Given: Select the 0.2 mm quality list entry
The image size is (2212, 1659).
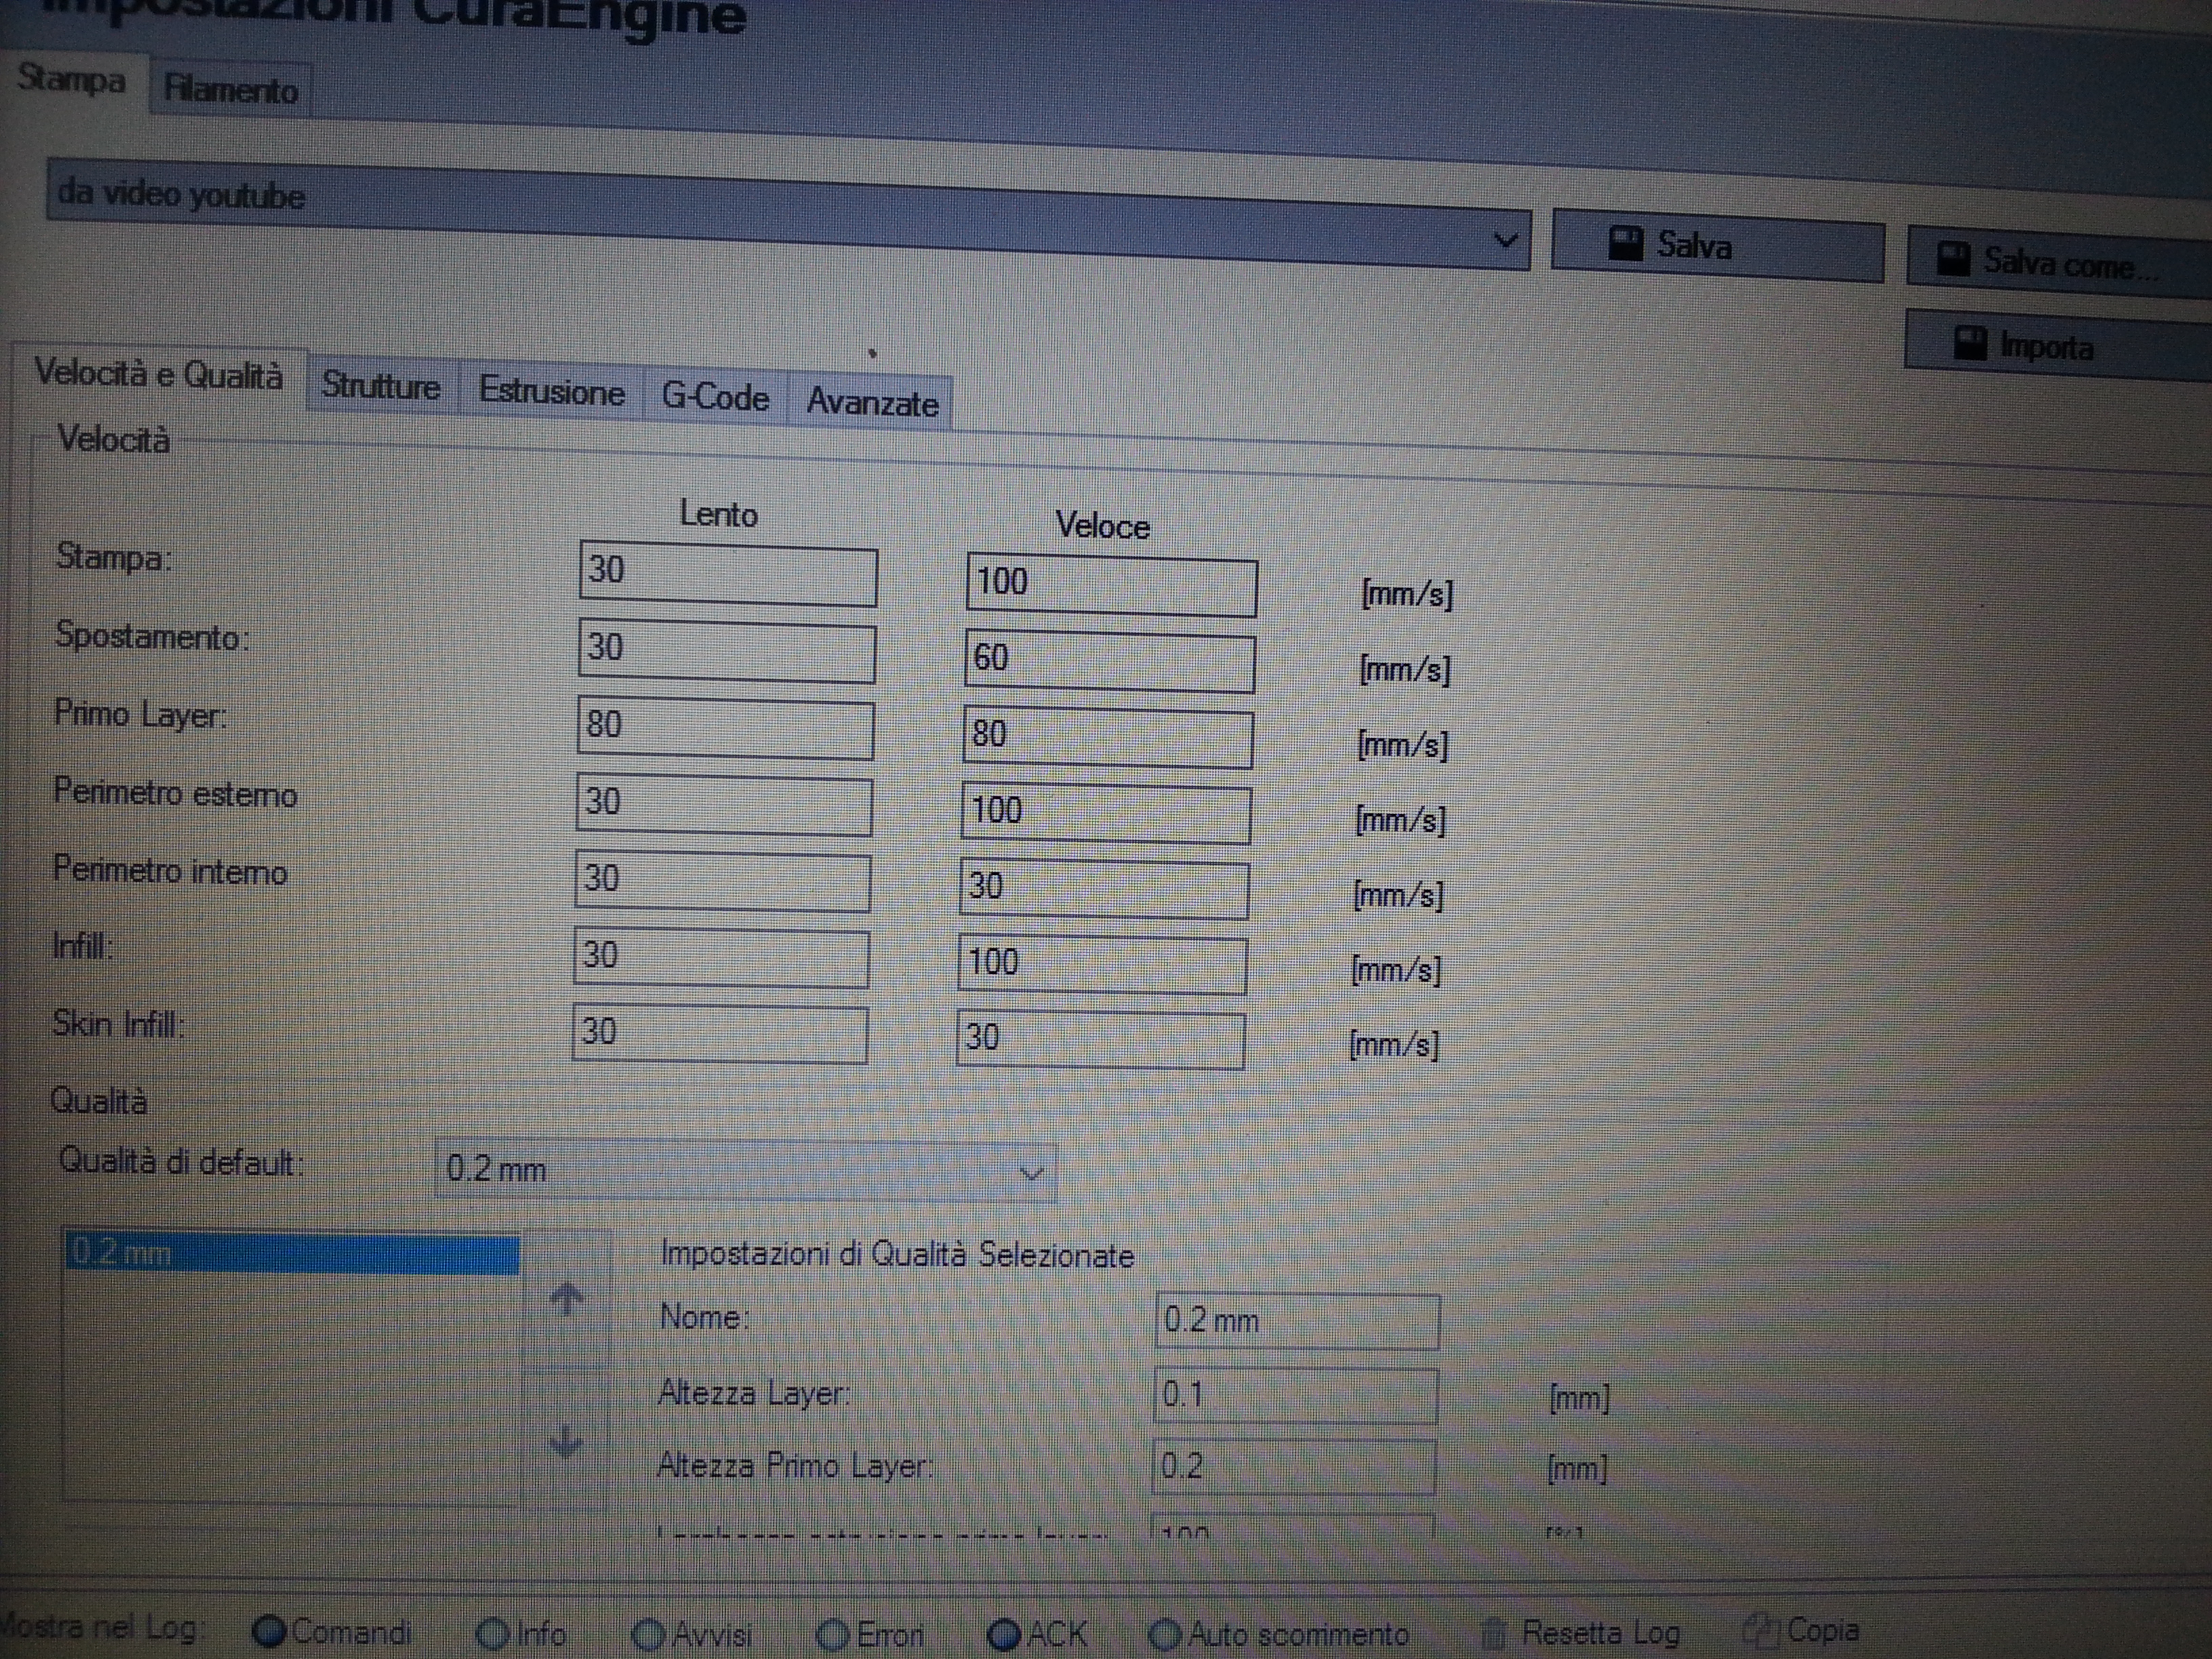Looking at the screenshot, I should [x=292, y=1253].
